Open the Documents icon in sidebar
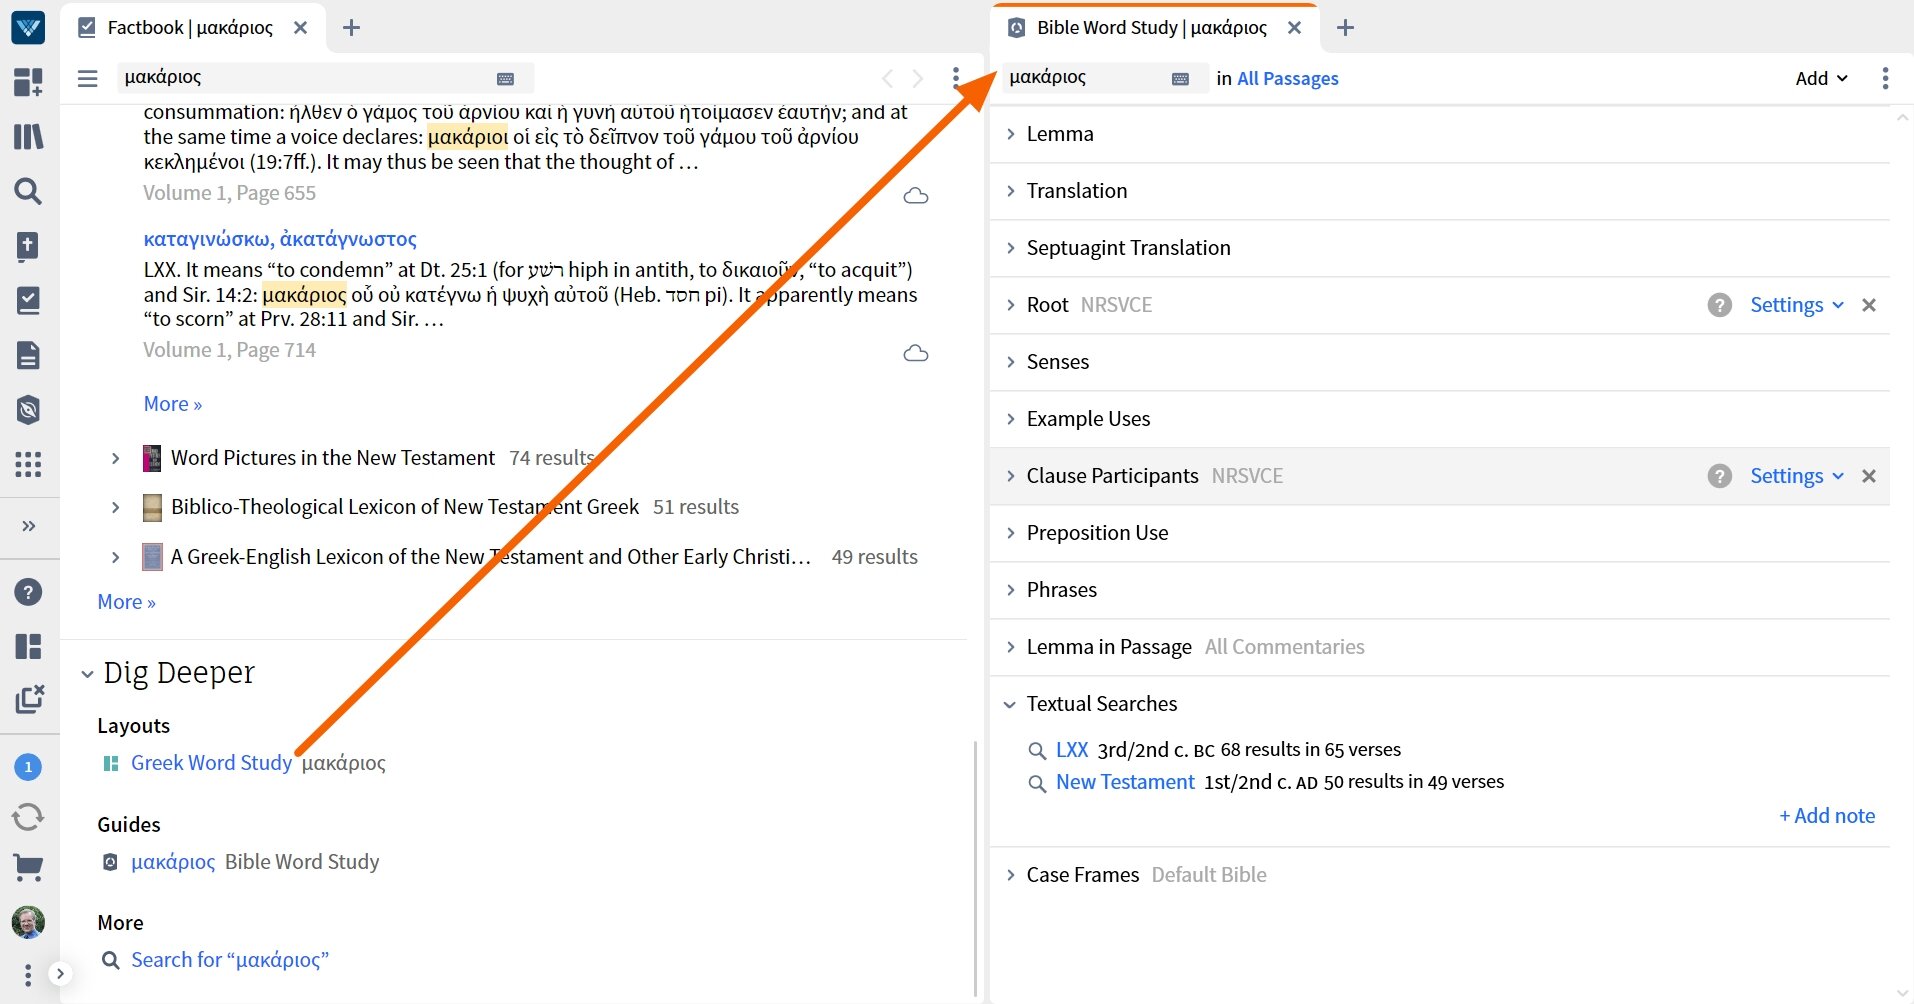1914x1004 pixels. (28, 355)
